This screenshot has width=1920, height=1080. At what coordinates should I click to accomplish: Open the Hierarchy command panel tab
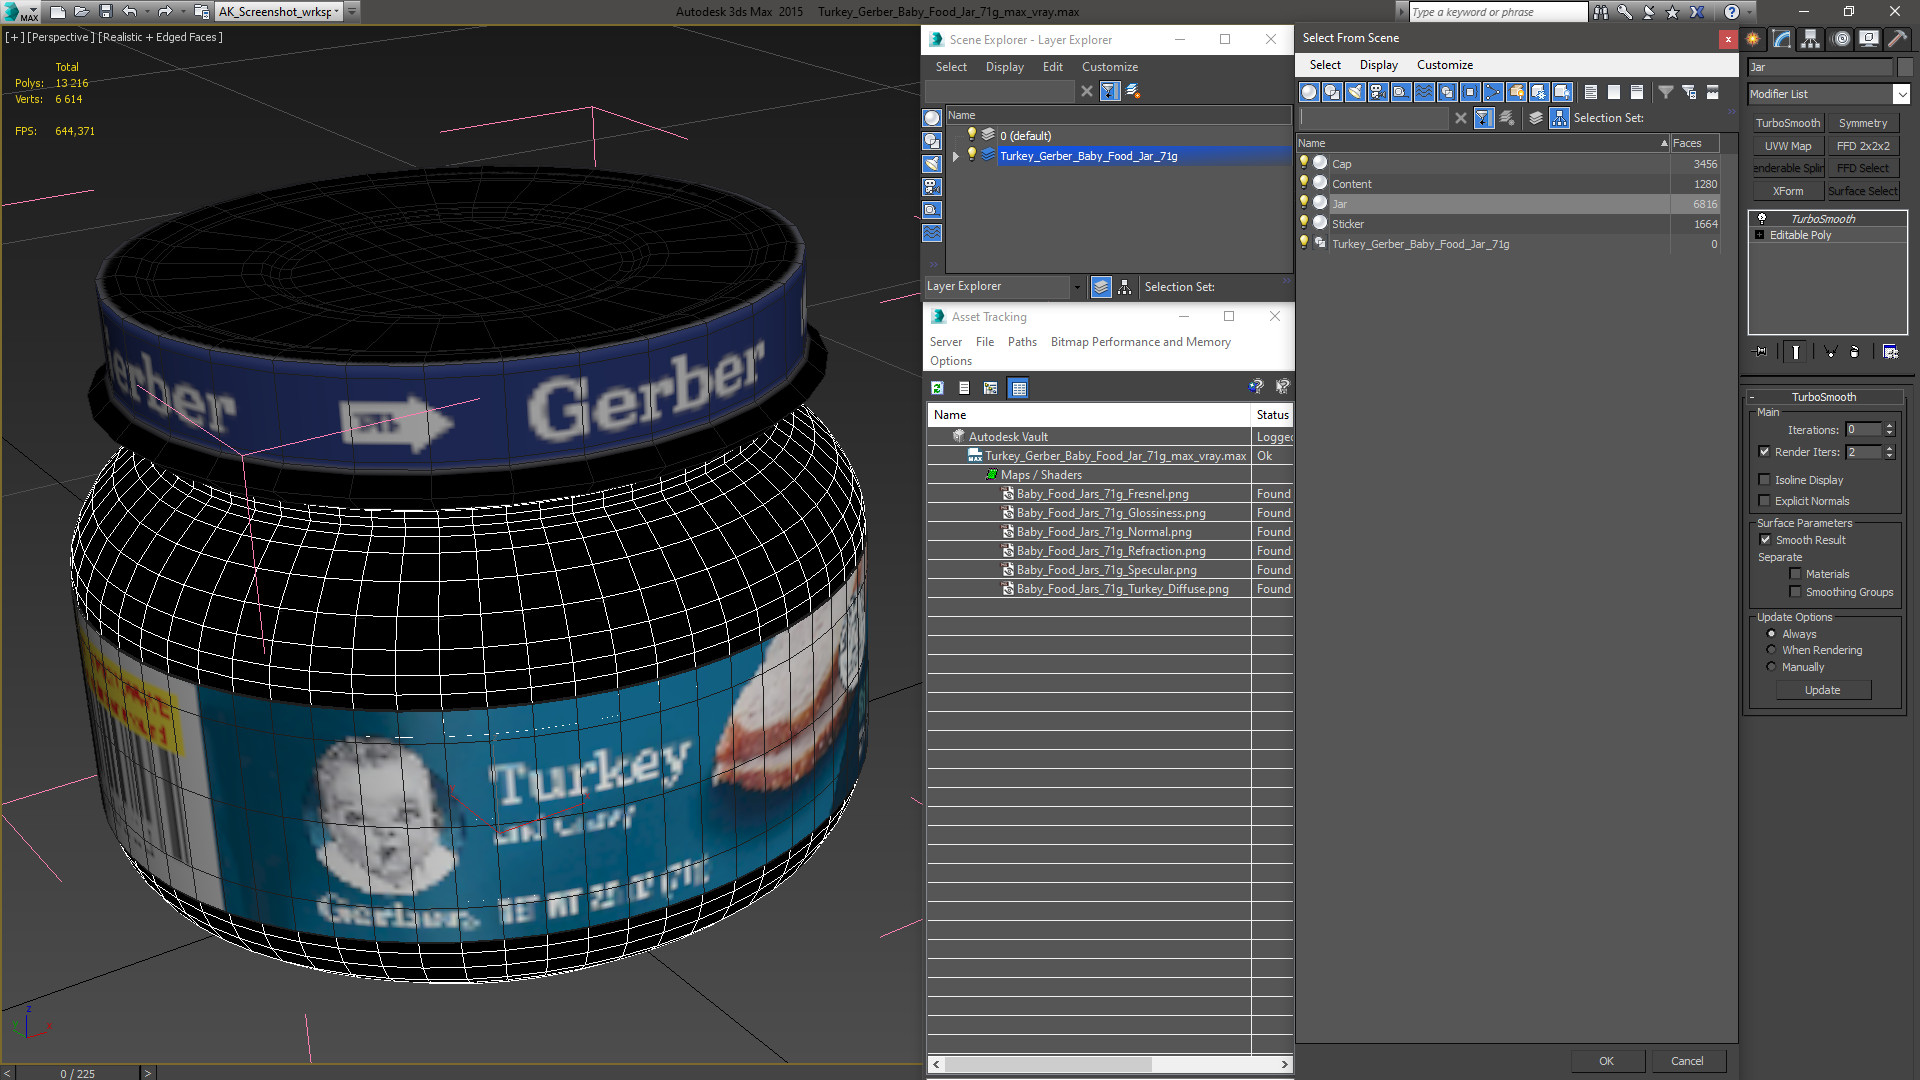click(1810, 39)
